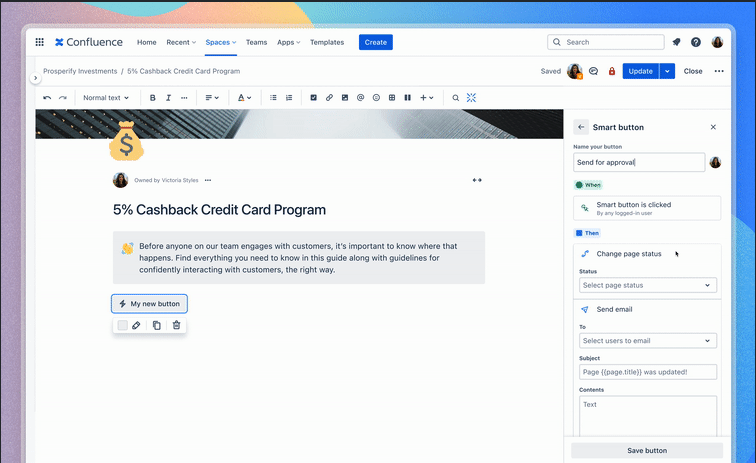
Task: Open the Select page status dropdown
Action: click(648, 285)
